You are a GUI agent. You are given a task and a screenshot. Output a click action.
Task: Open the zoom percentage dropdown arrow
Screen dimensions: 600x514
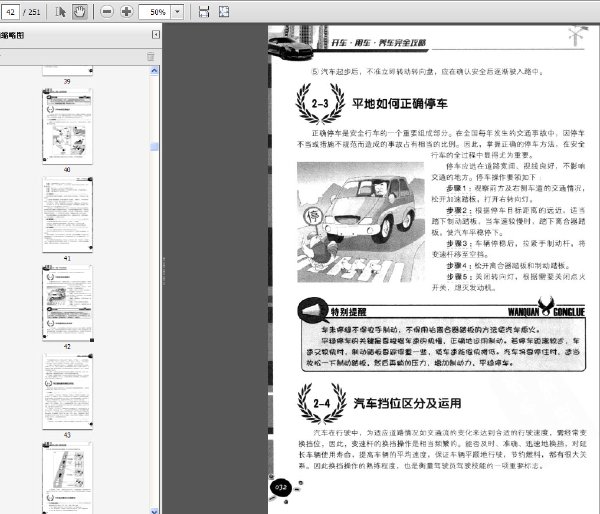[x=177, y=12]
